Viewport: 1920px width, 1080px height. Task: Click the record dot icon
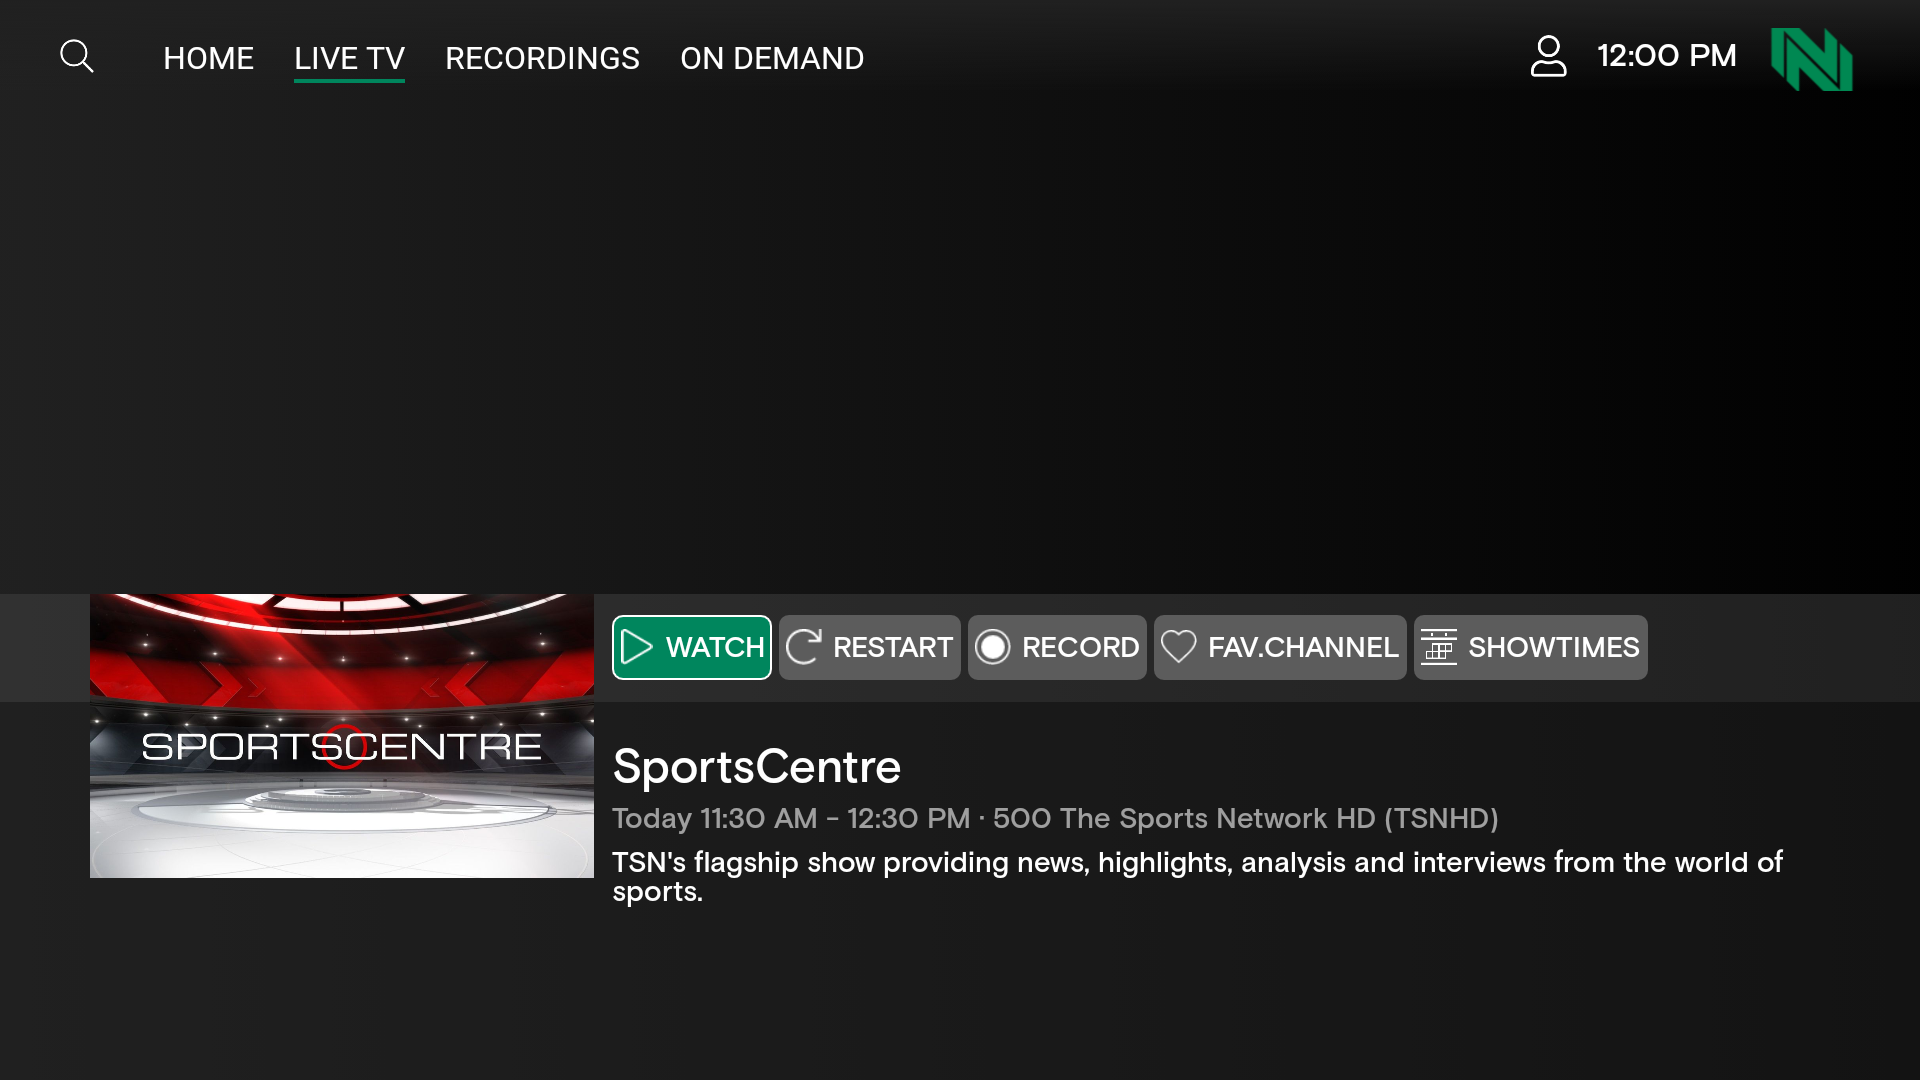[993, 647]
